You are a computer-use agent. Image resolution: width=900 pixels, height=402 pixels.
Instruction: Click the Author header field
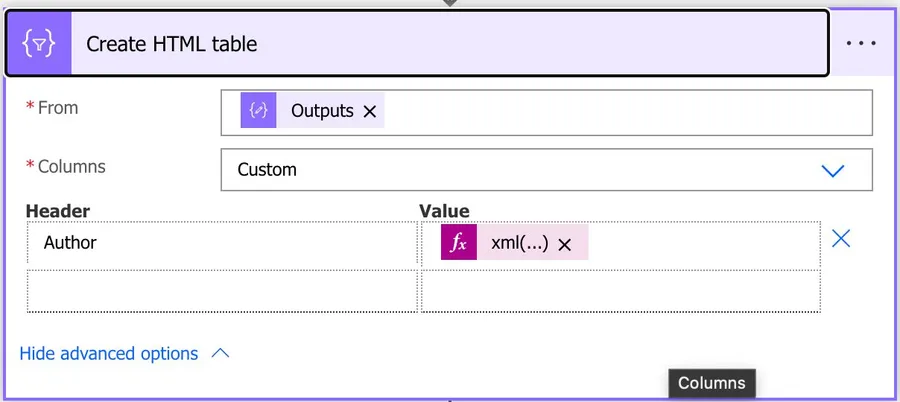coord(222,244)
